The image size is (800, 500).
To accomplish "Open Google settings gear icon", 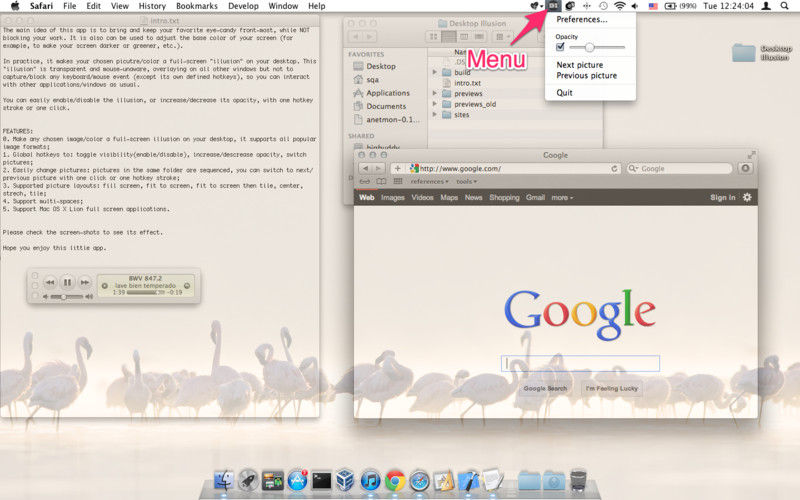I will [747, 197].
